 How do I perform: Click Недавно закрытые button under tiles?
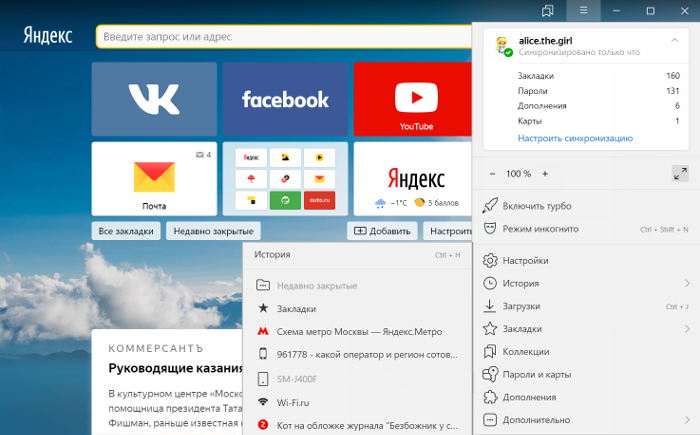tap(213, 231)
